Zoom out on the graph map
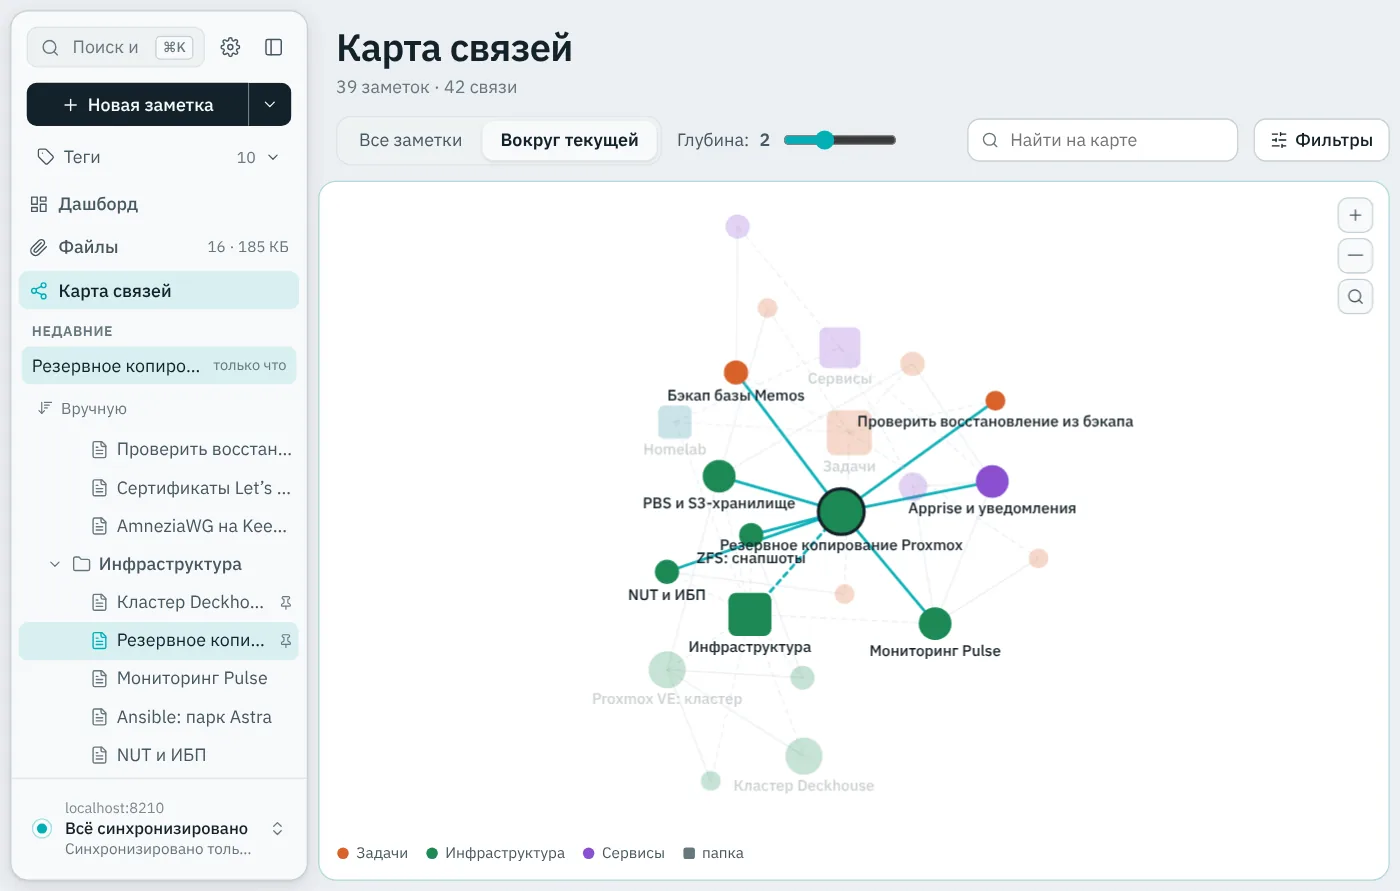This screenshot has width=1400, height=891. click(x=1355, y=256)
